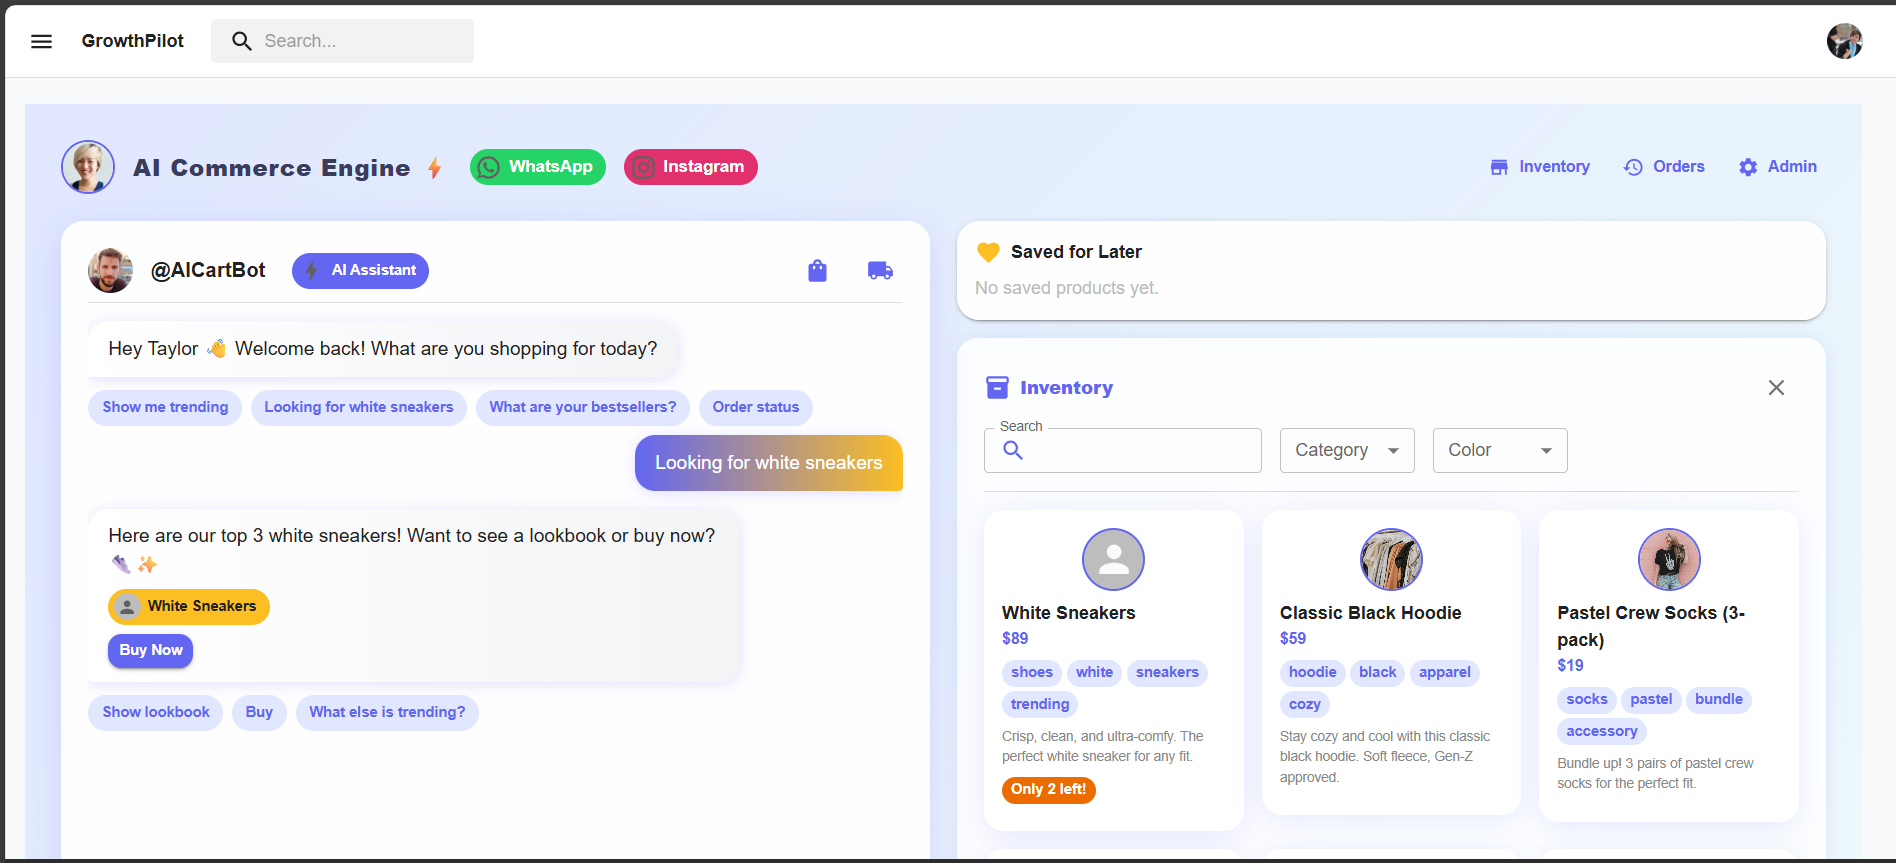Expand the Color dropdown
The height and width of the screenshot is (863, 1896).
1500,451
